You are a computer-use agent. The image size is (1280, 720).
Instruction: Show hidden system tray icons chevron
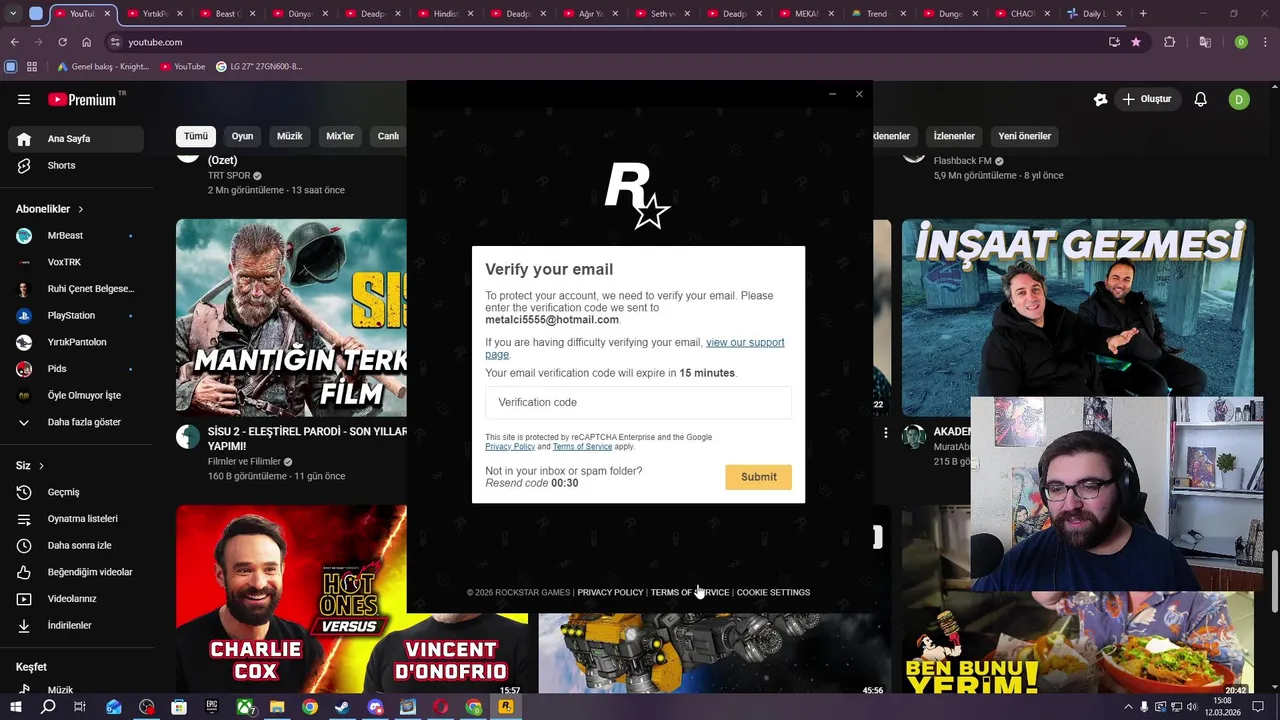click(x=1129, y=706)
